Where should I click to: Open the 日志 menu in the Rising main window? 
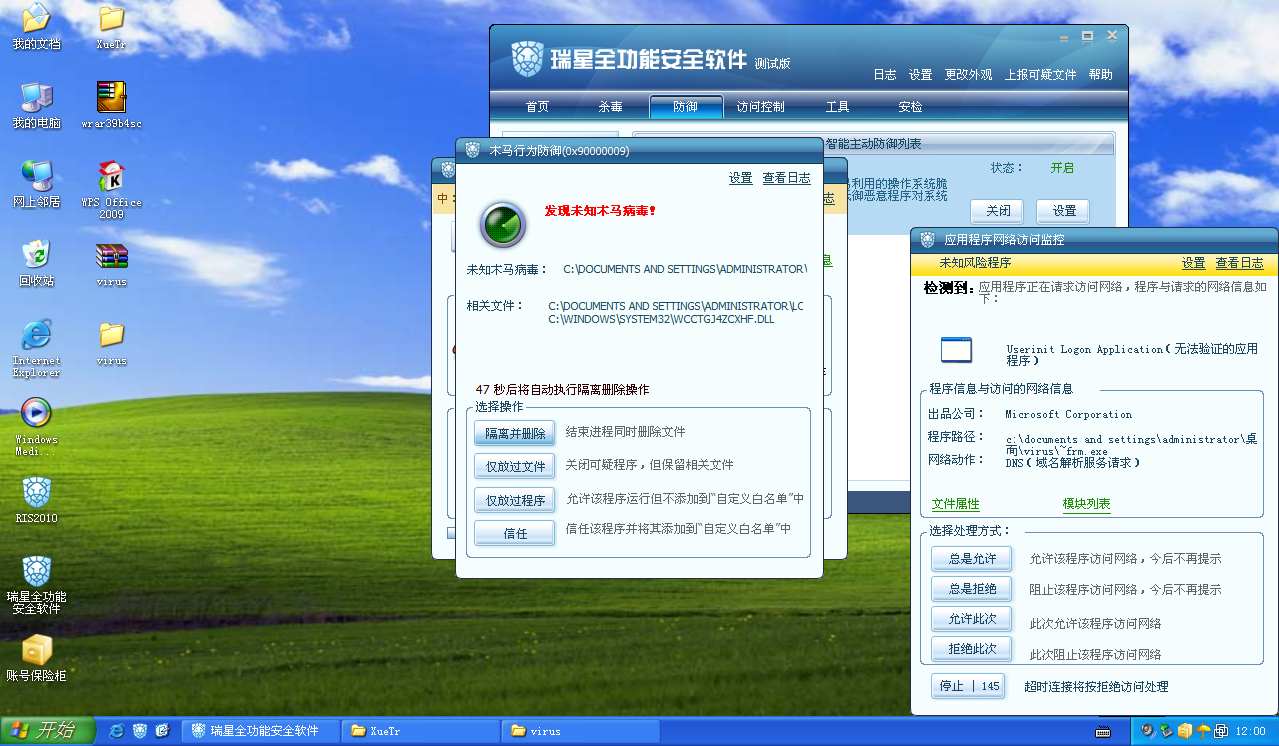pos(885,75)
